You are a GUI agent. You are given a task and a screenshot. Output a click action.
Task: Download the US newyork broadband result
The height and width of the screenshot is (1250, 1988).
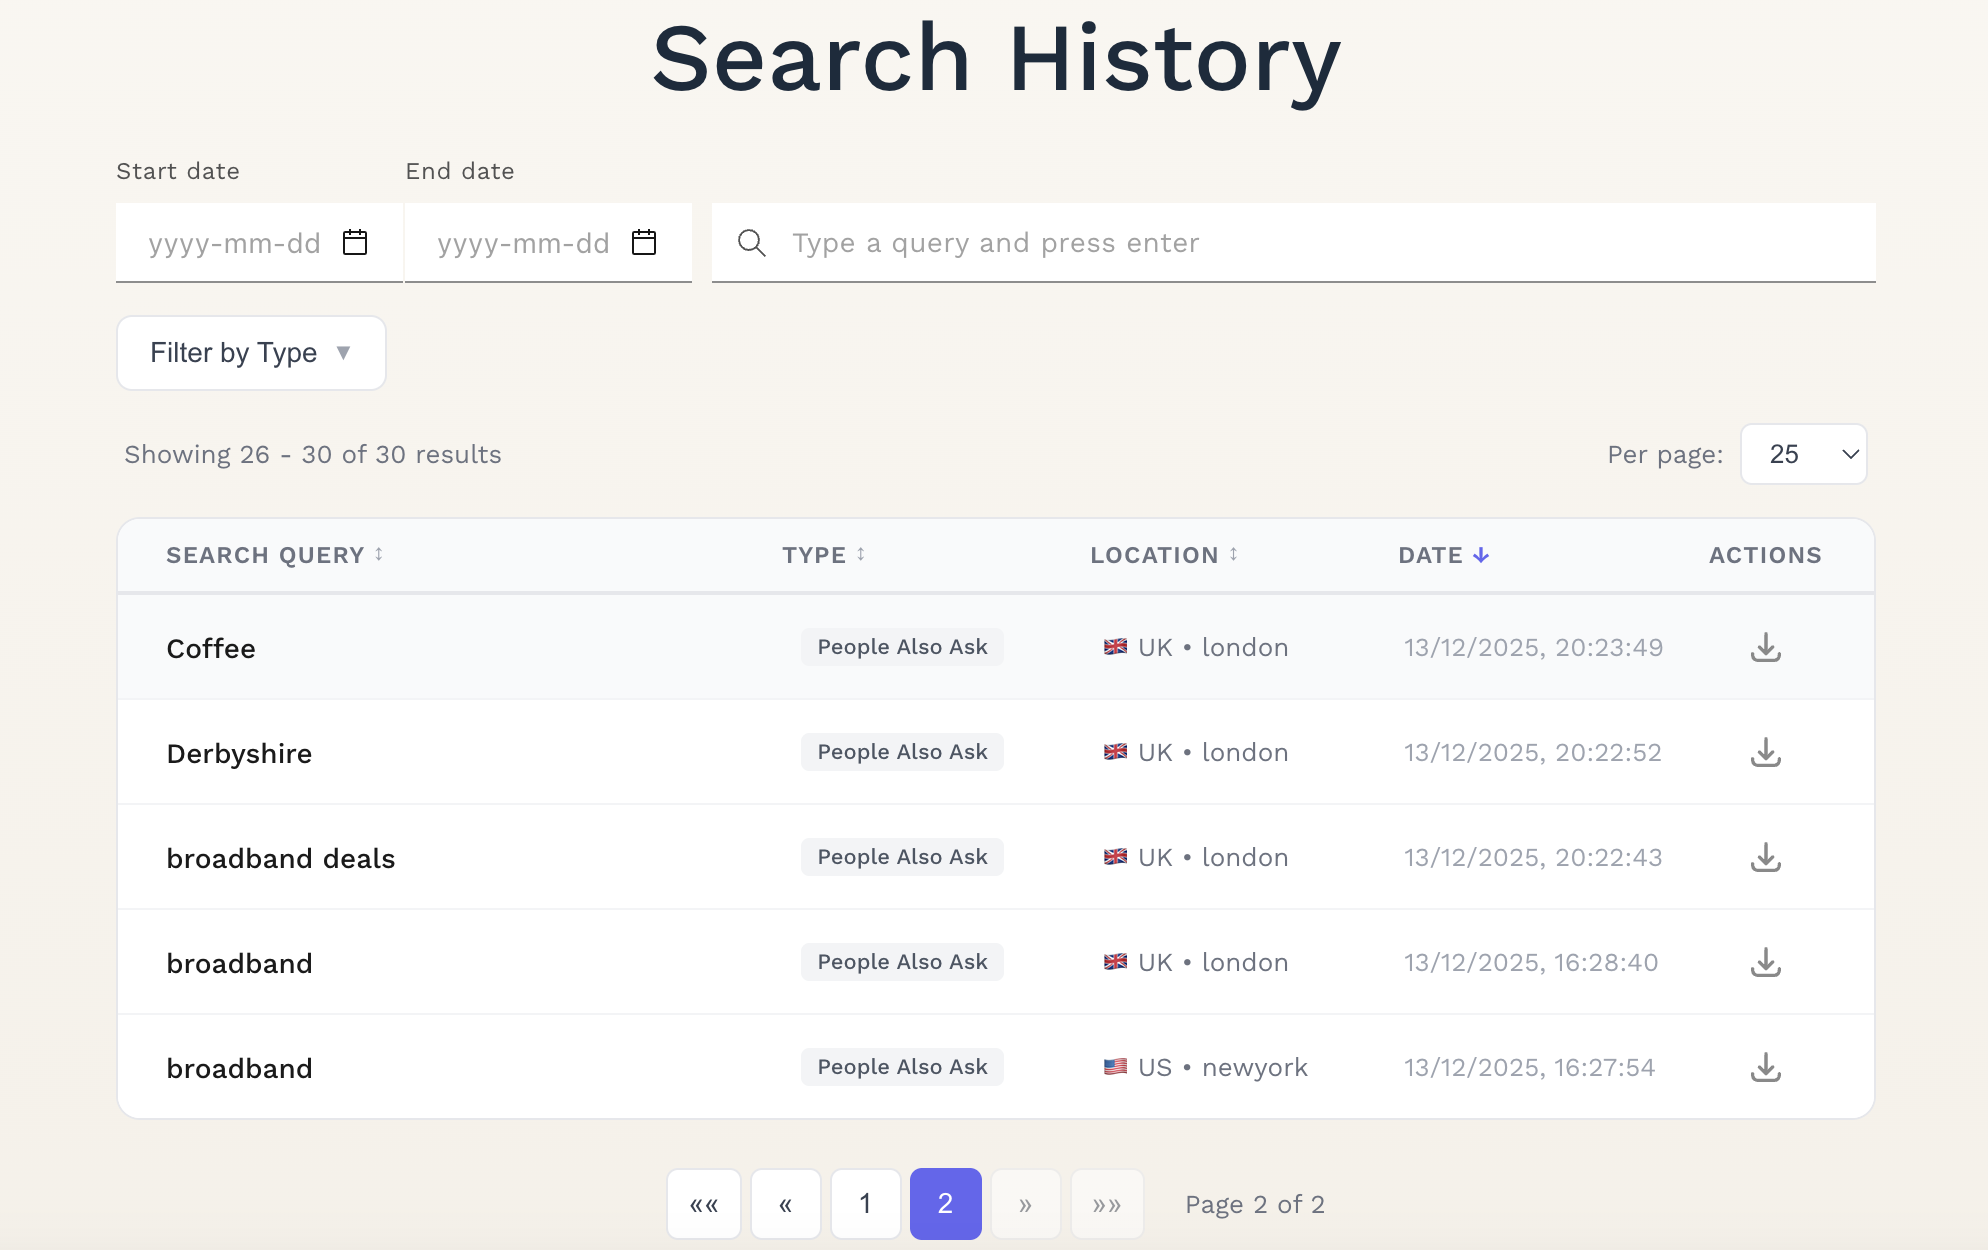tap(1765, 1067)
